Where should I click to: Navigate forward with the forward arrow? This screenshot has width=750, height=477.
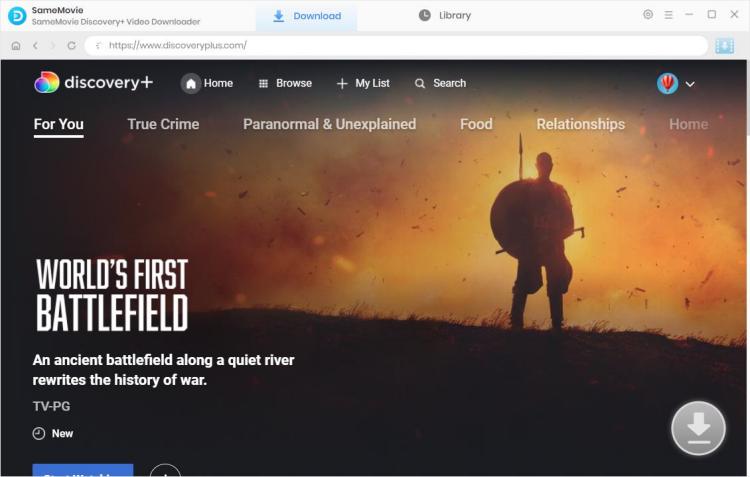coord(53,46)
